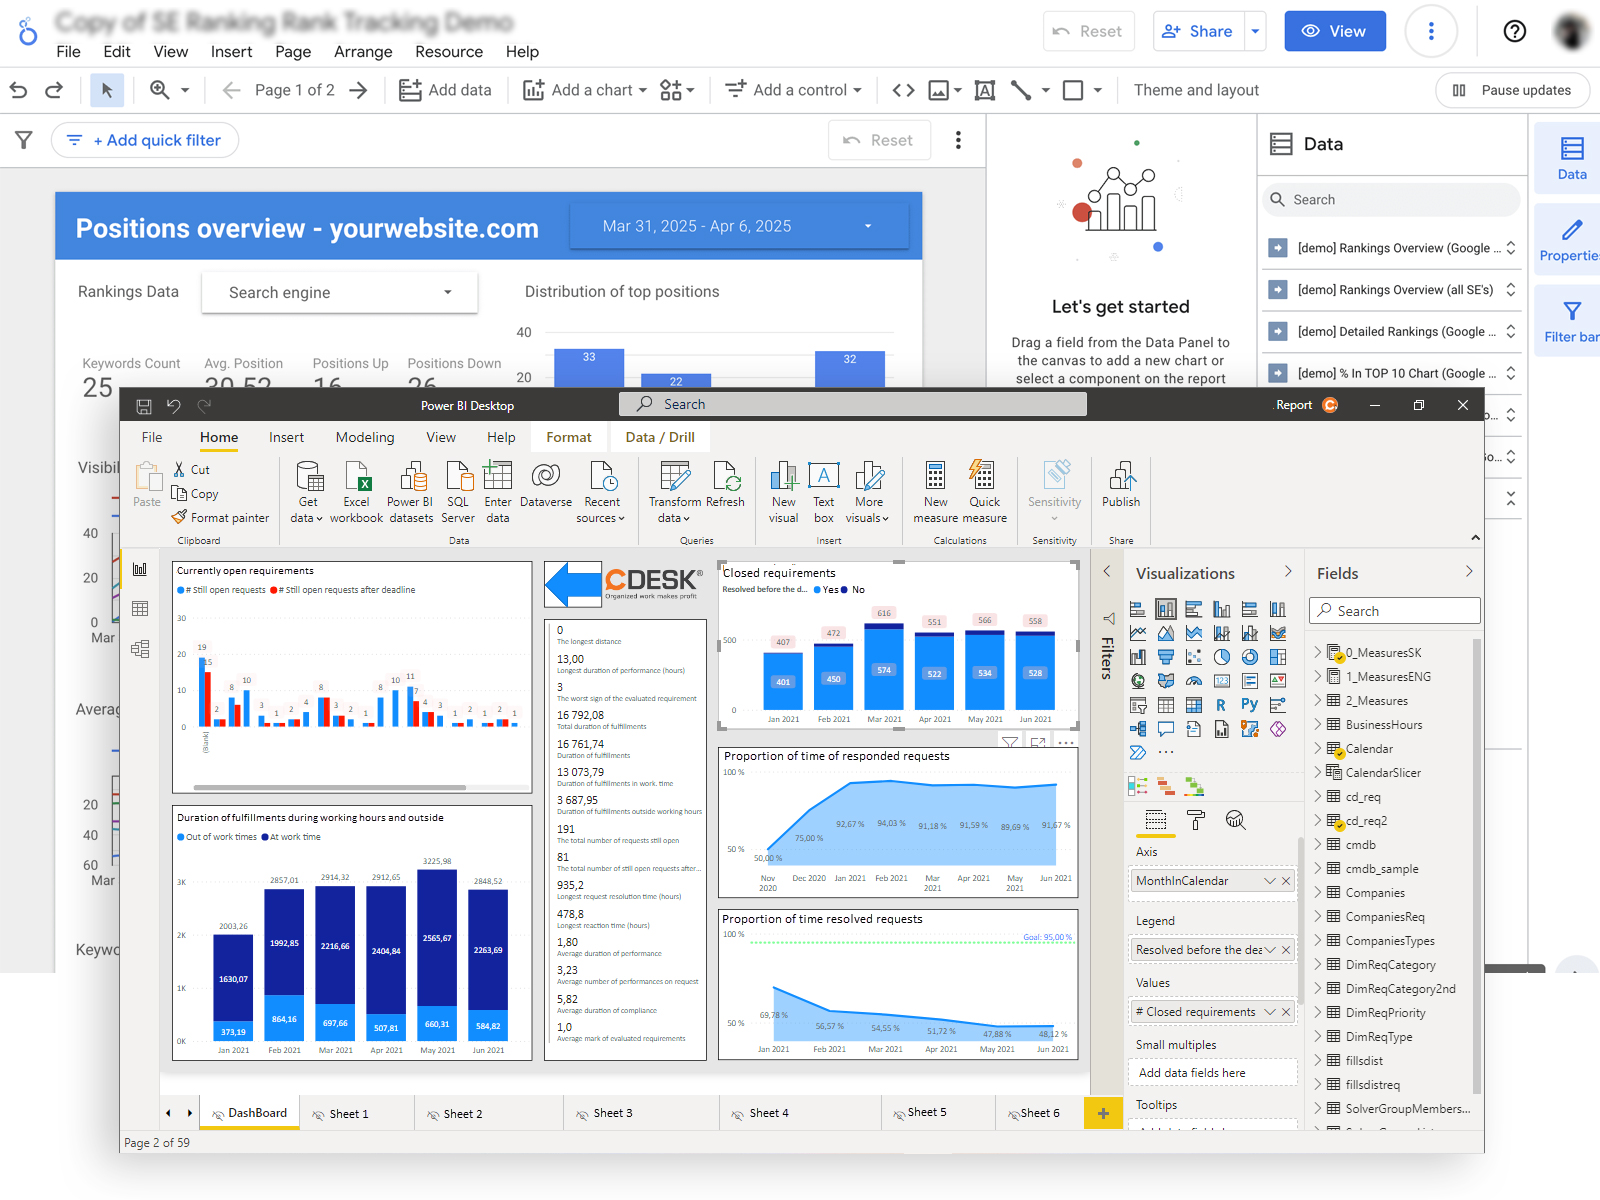
Task: Toggle Pause updates in Looker Studio
Action: point(1512,90)
